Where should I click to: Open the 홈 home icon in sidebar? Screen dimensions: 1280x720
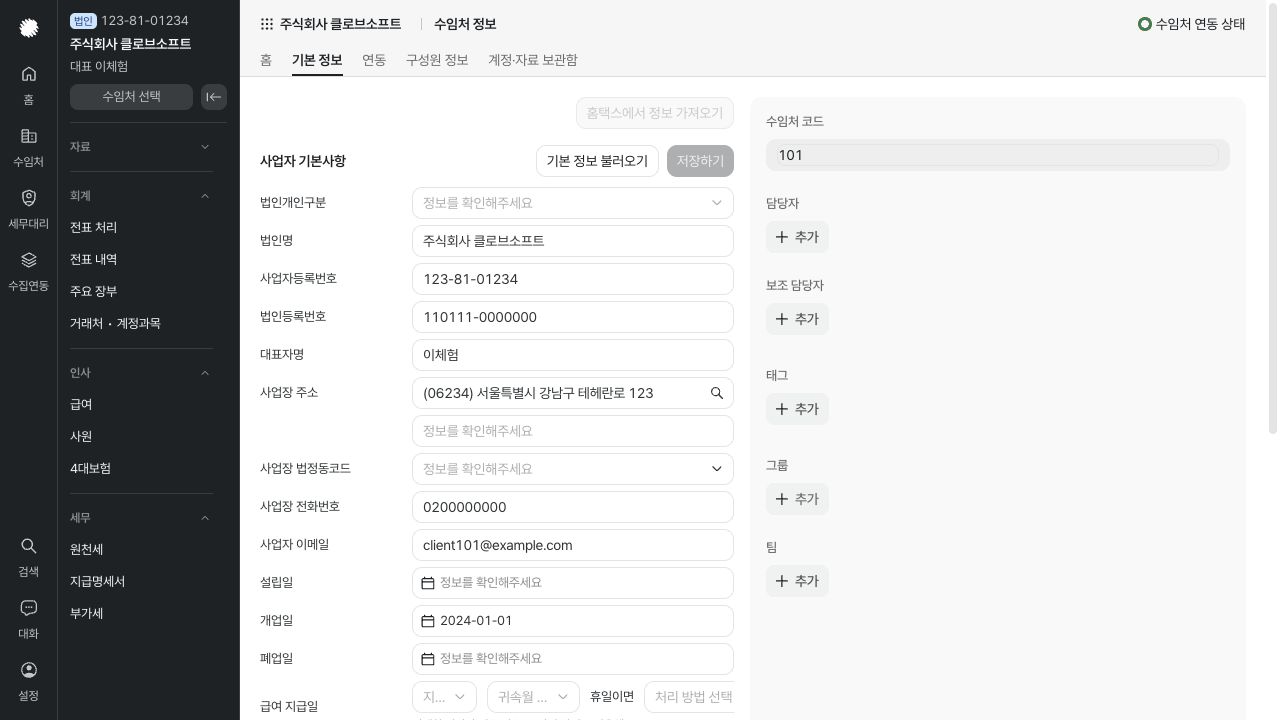[x=28, y=85]
